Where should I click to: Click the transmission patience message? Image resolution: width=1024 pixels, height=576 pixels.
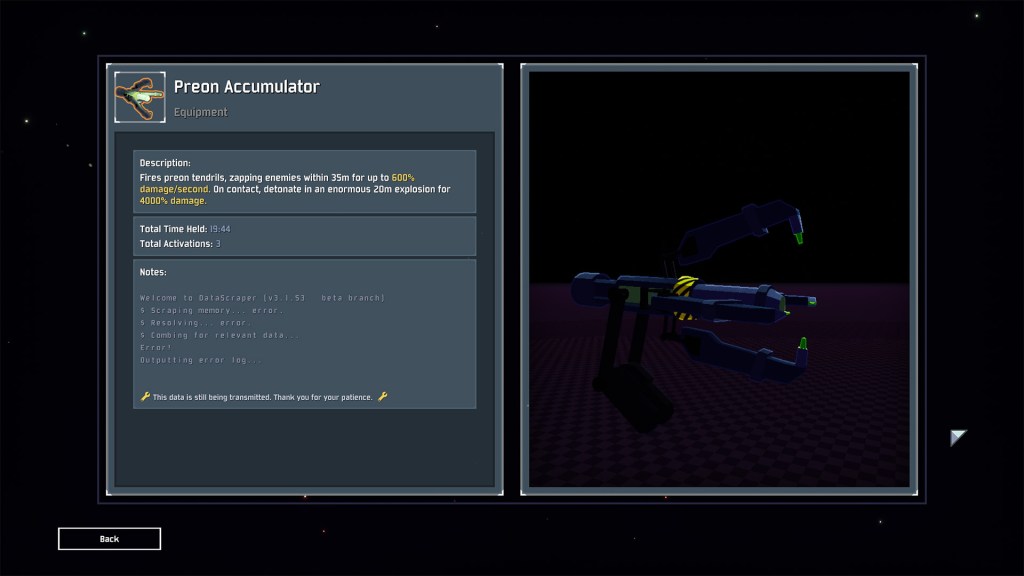[x=265, y=396]
